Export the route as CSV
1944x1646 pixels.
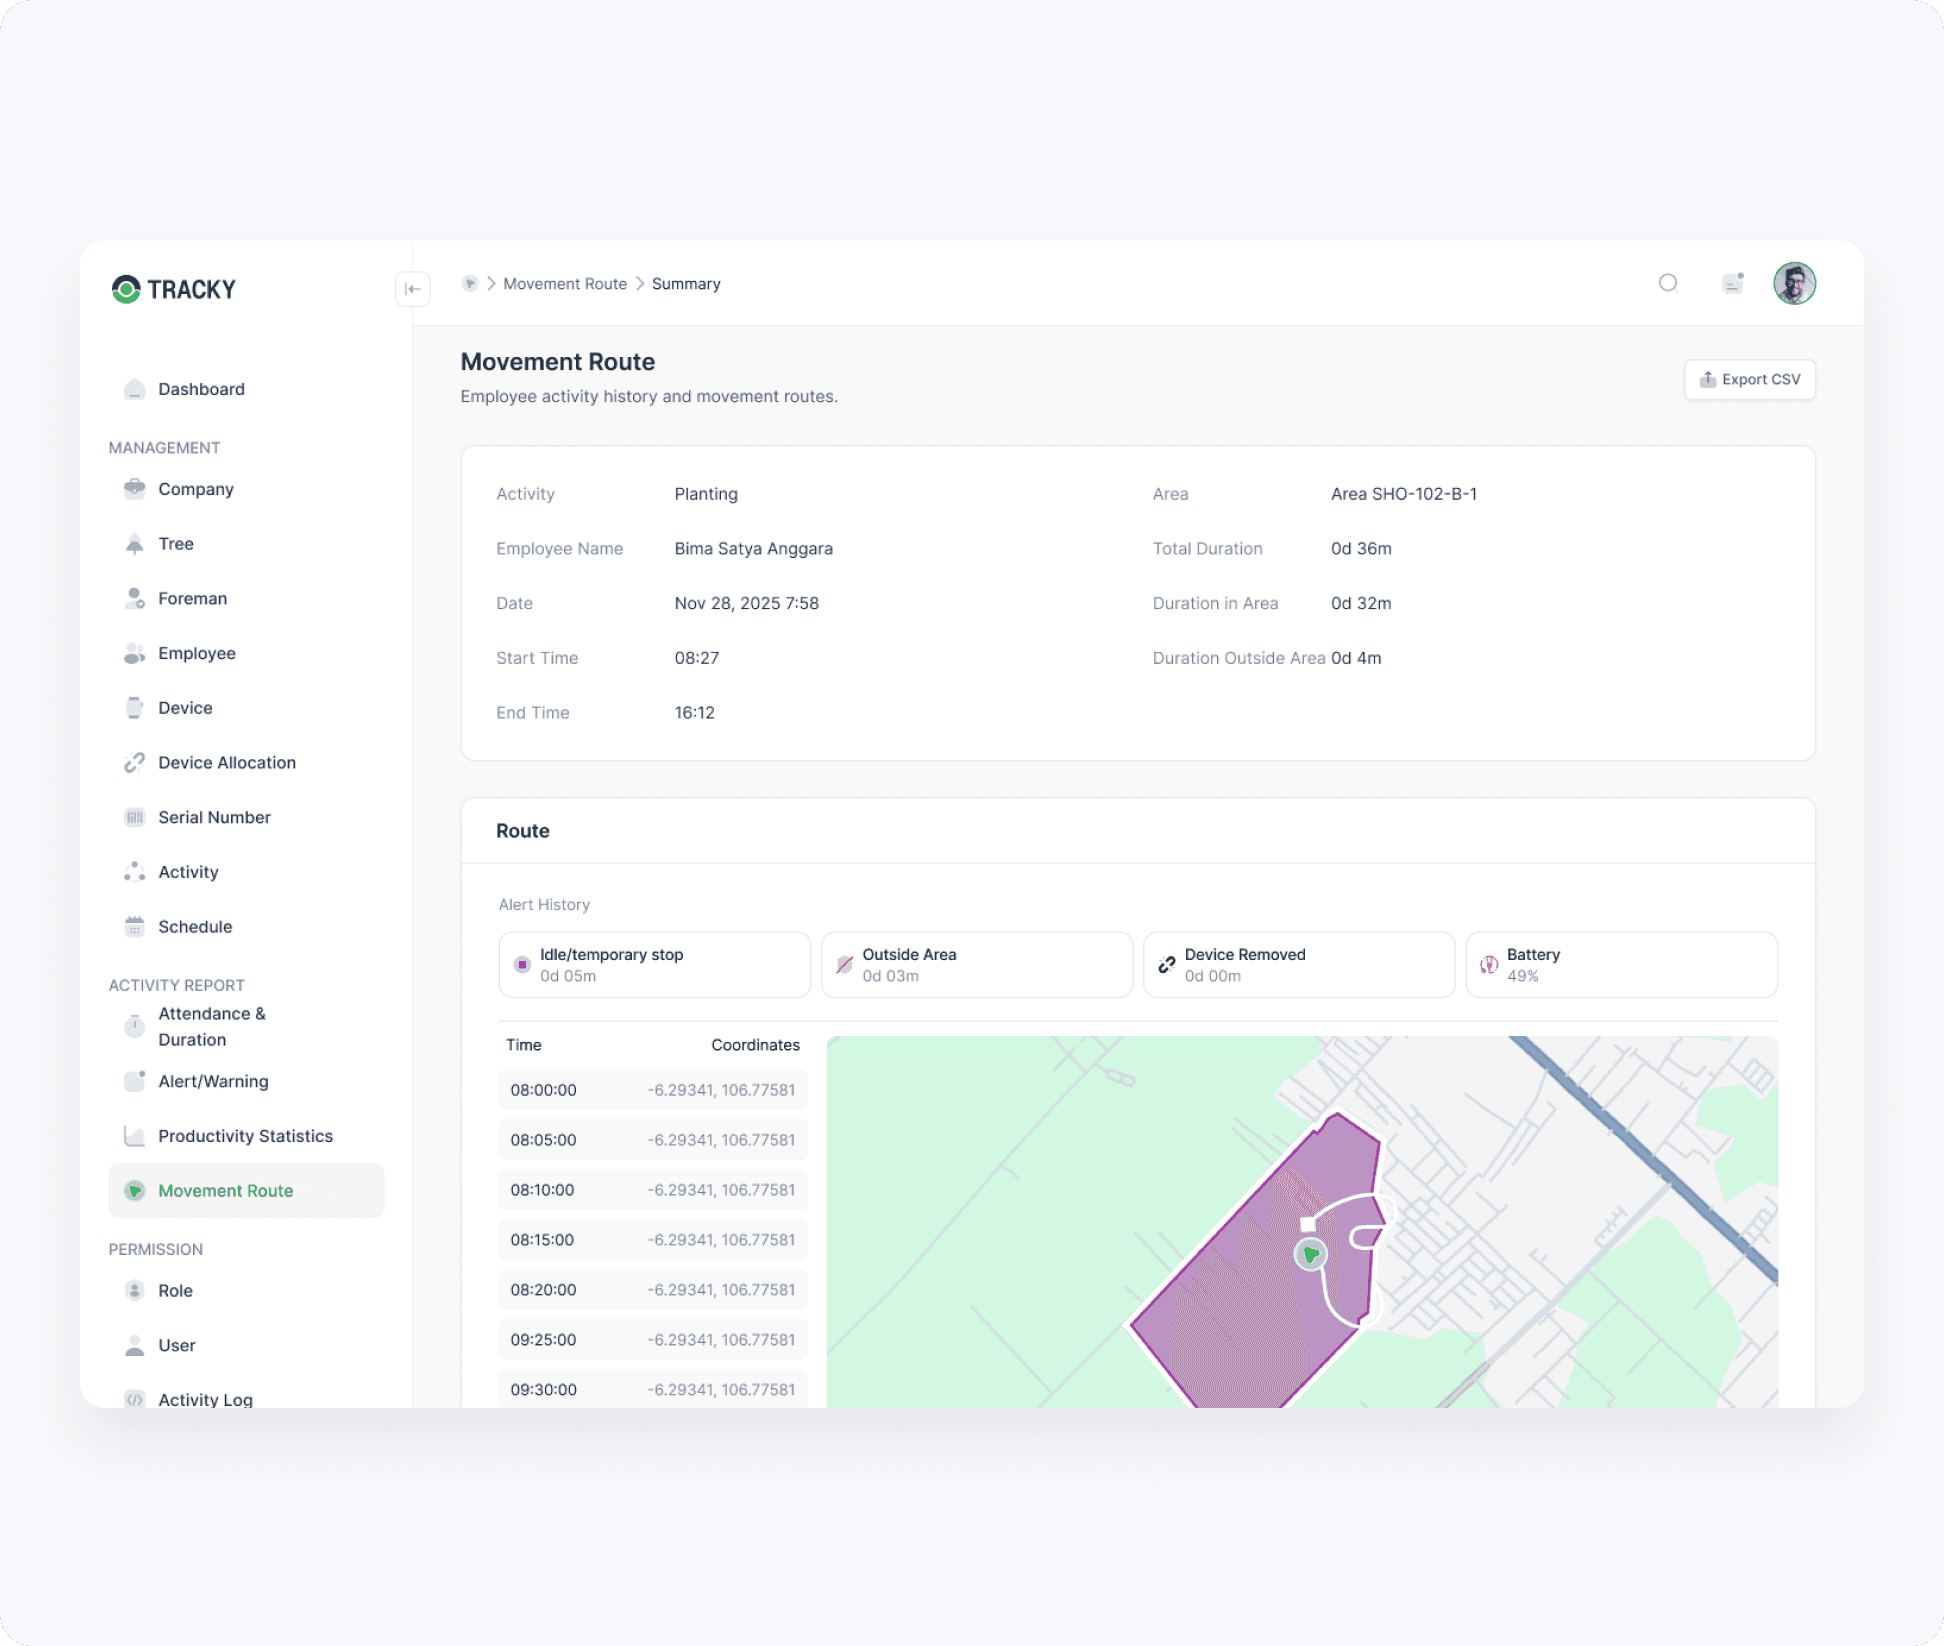click(x=1749, y=380)
